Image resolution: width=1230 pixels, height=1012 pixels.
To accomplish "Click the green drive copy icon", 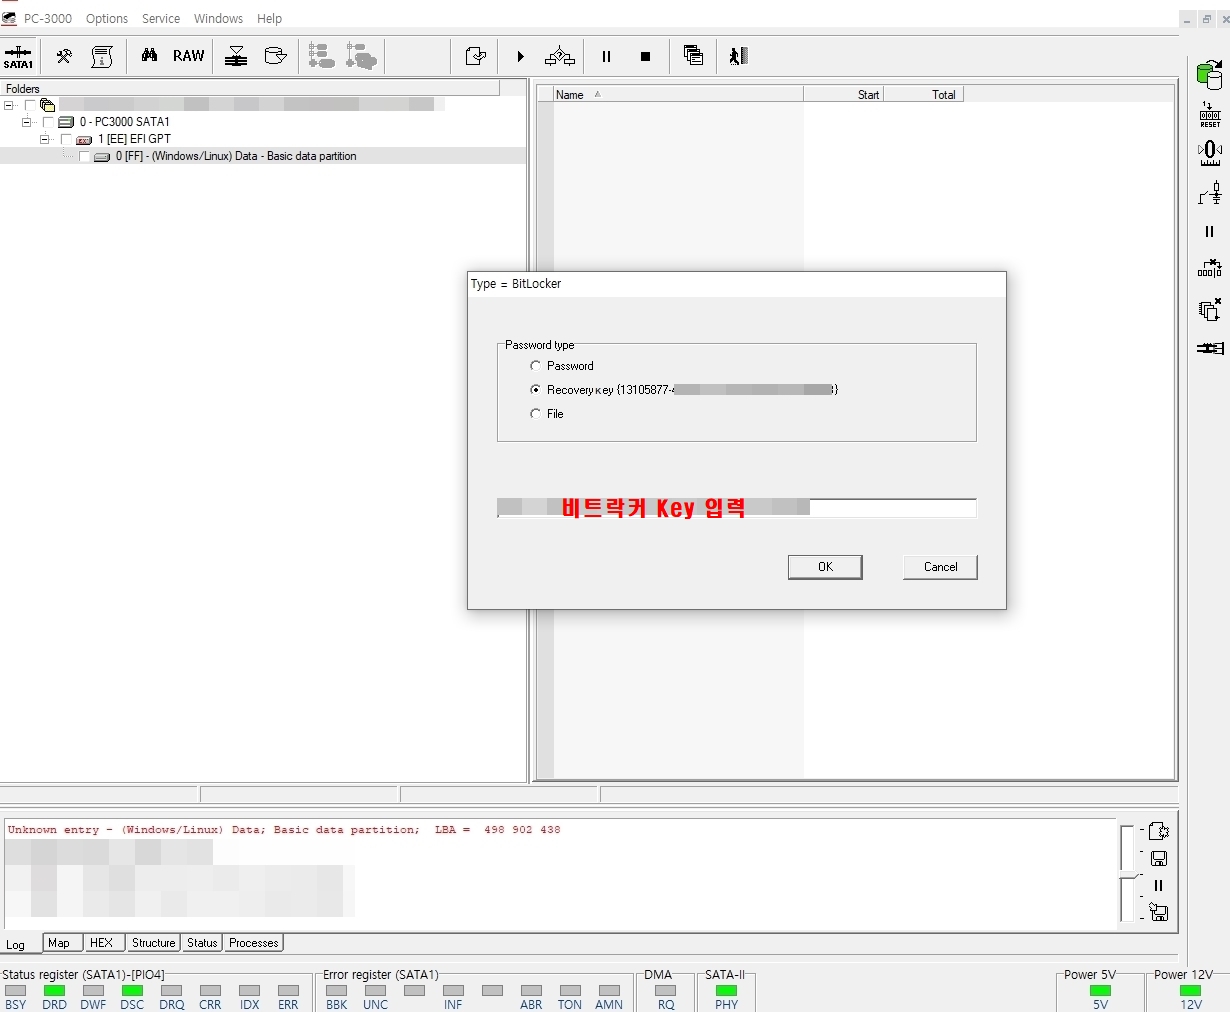I will (1210, 75).
